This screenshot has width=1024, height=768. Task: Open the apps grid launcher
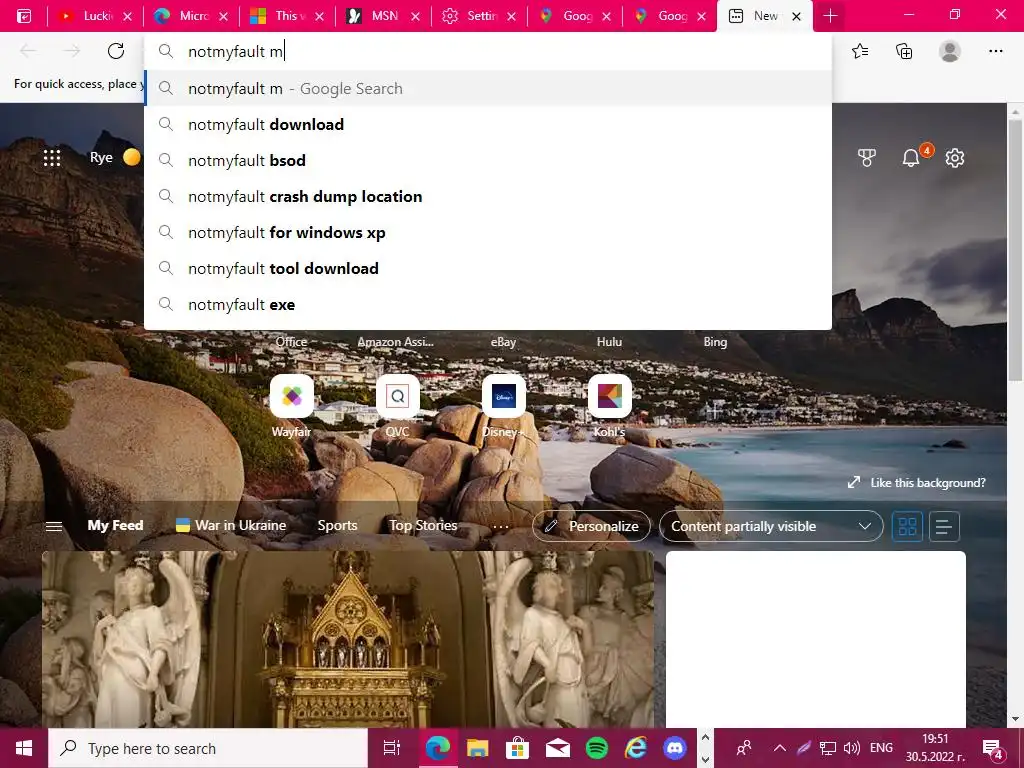pyautogui.click(x=52, y=157)
